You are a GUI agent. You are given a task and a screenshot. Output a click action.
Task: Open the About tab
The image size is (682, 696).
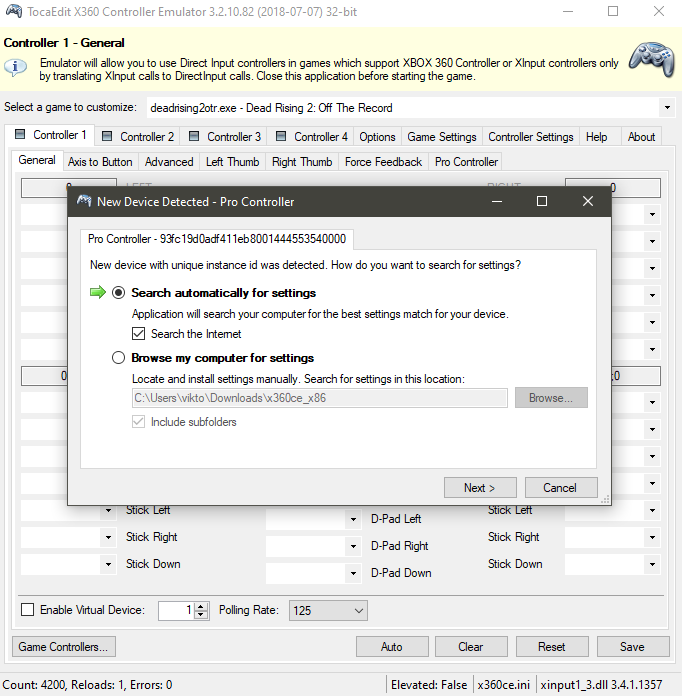click(x=641, y=136)
